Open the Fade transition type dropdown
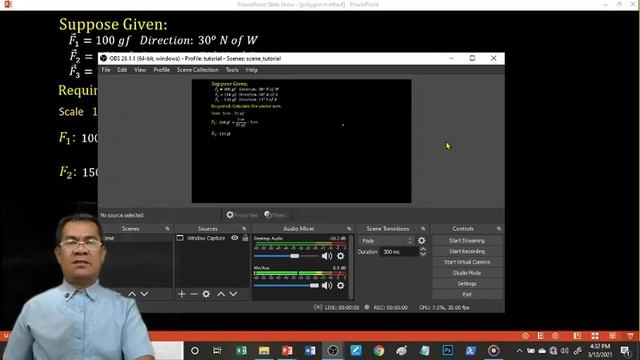 [387, 241]
